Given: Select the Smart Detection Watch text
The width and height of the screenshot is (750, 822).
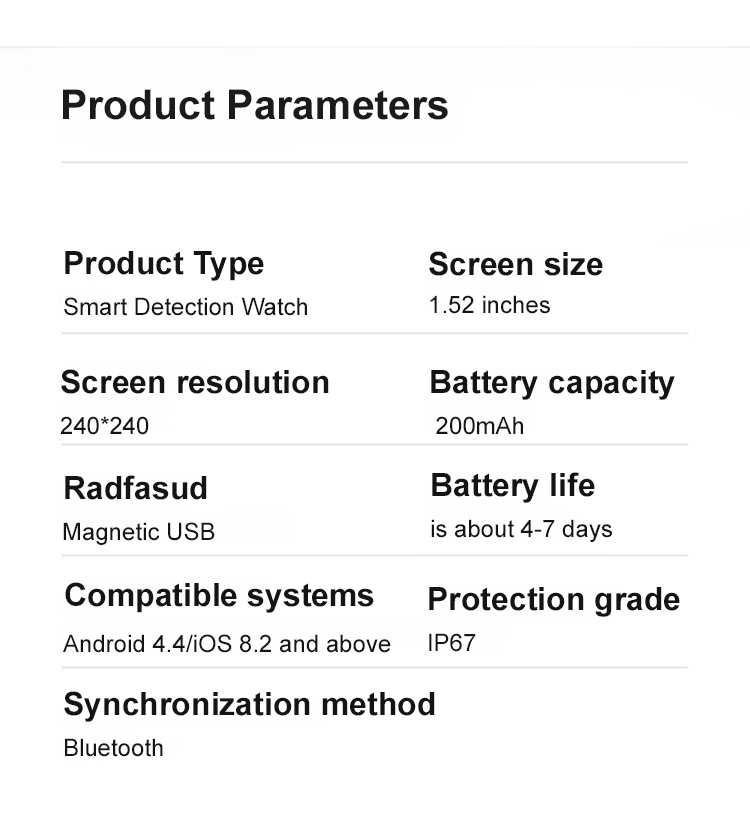Looking at the screenshot, I should point(185,307).
